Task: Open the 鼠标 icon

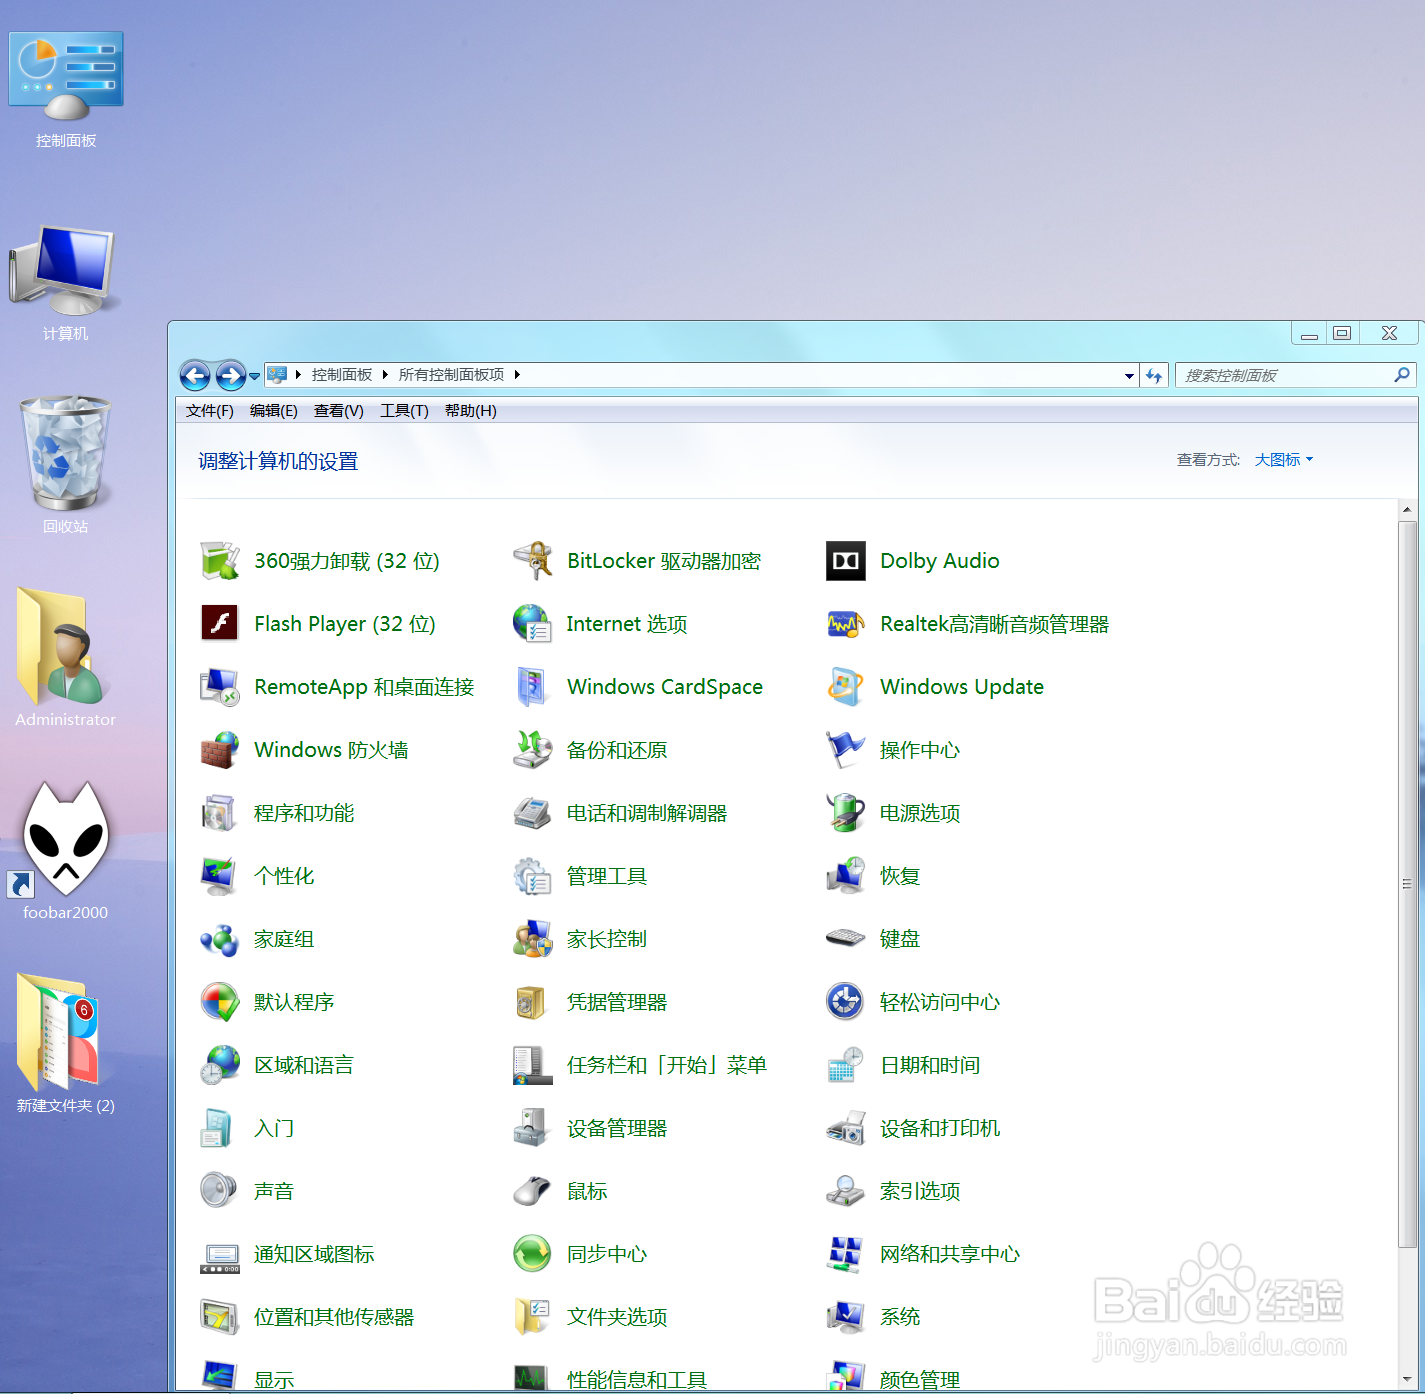Action: pos(533,1191)
